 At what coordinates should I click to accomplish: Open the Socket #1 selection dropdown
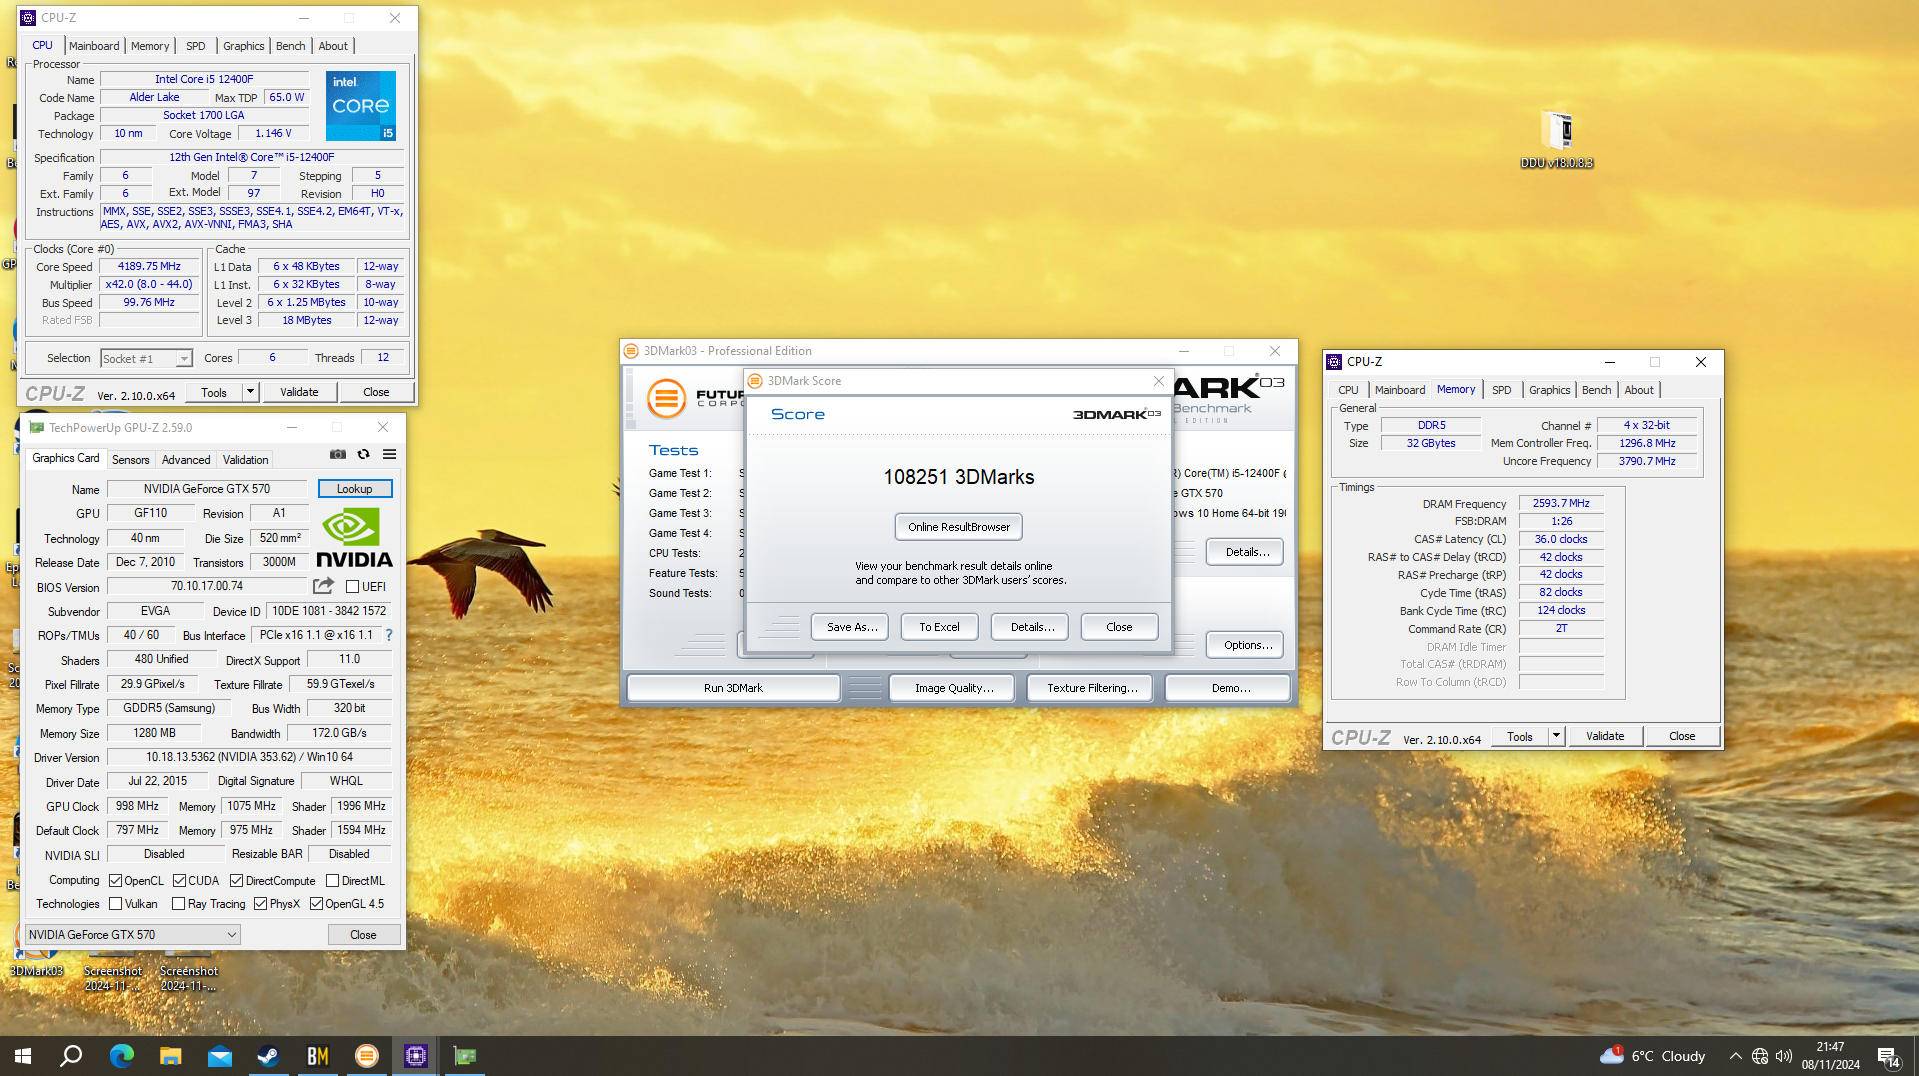146,359
